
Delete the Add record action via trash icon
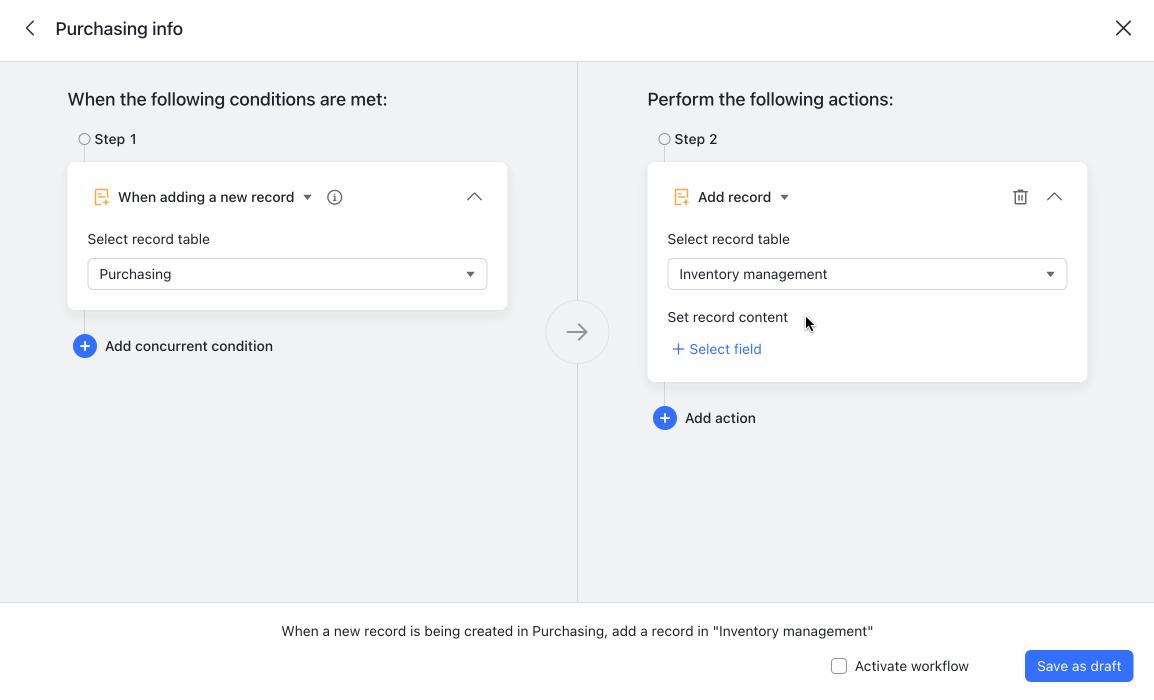click(x=1020, y=197)
